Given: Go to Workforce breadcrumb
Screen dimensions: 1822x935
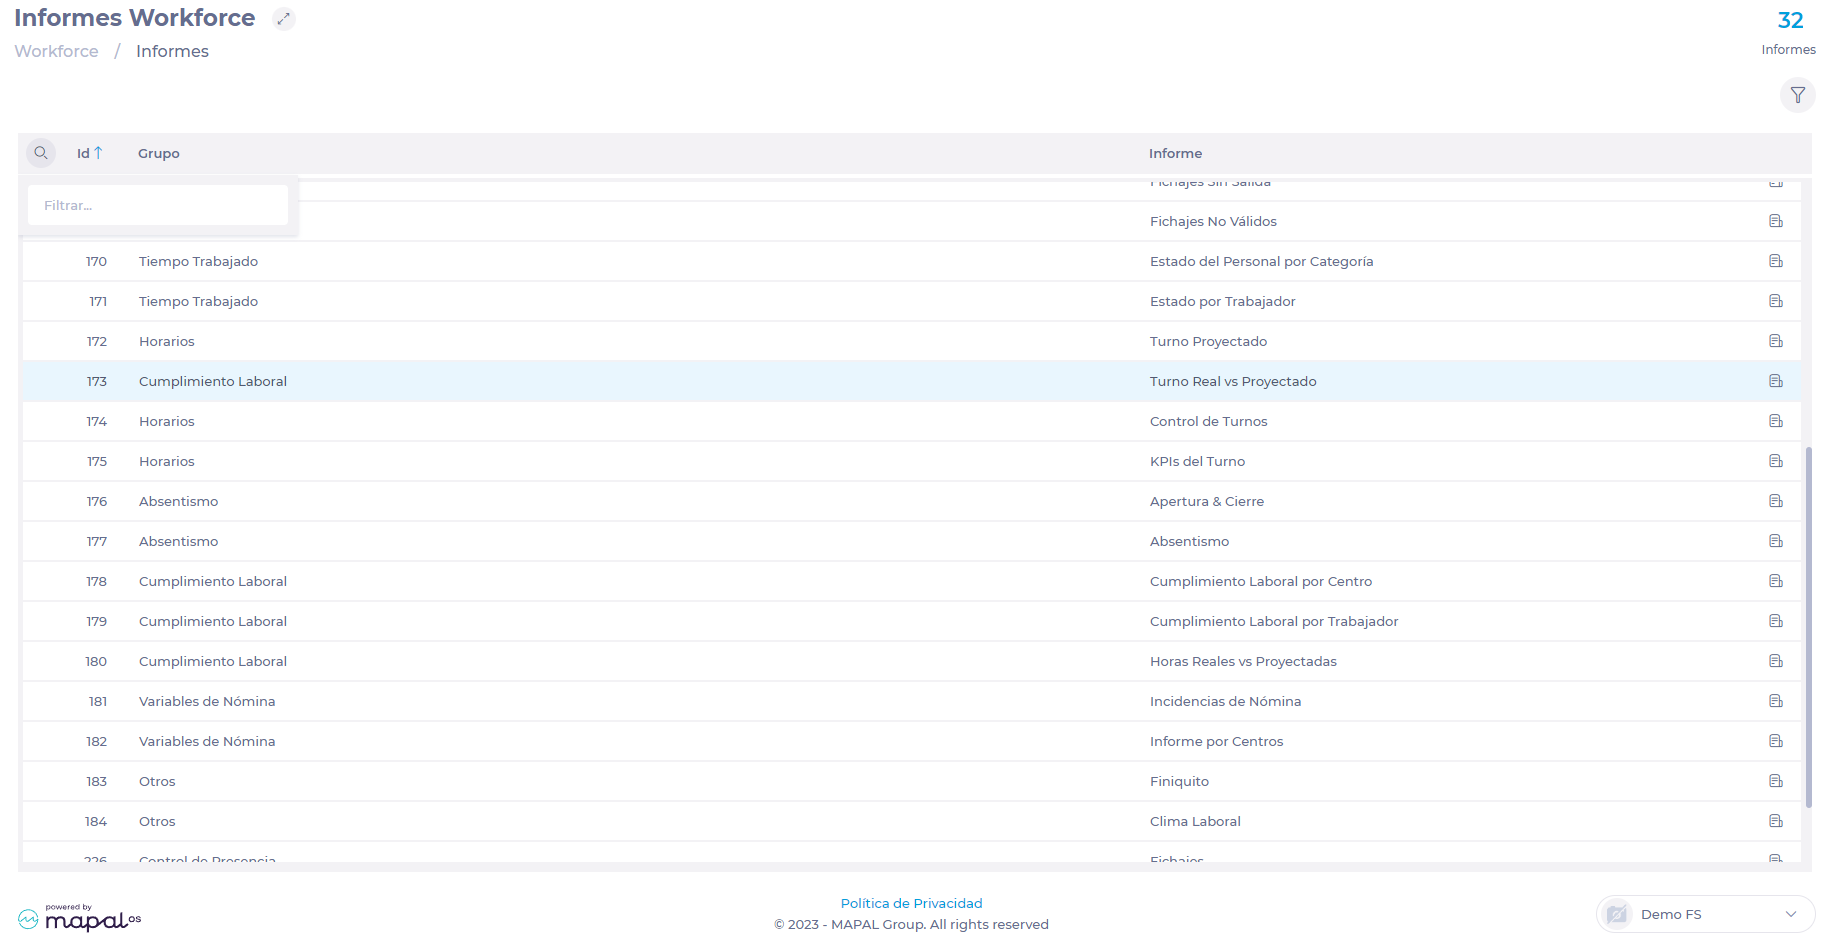Looking at the screenshot, I should [x=56, y=51].
